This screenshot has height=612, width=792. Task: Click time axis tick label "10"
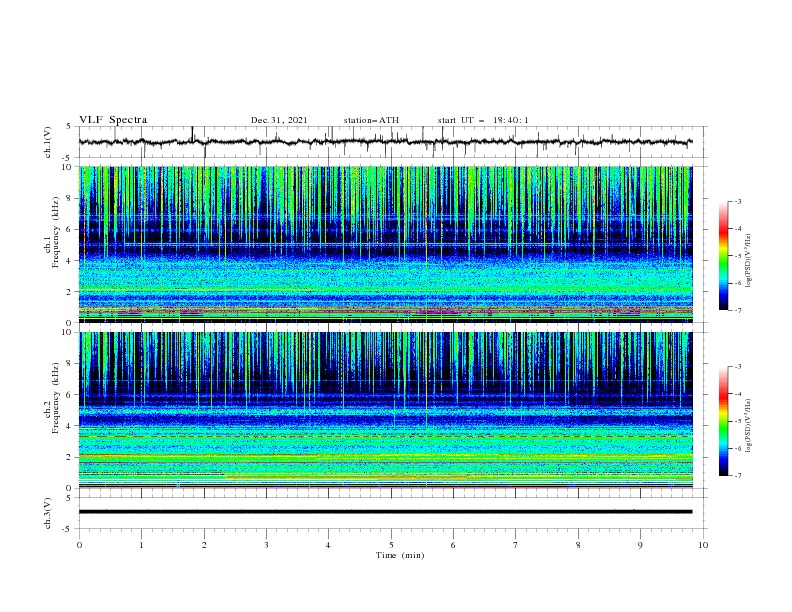(x=703, y=545)
